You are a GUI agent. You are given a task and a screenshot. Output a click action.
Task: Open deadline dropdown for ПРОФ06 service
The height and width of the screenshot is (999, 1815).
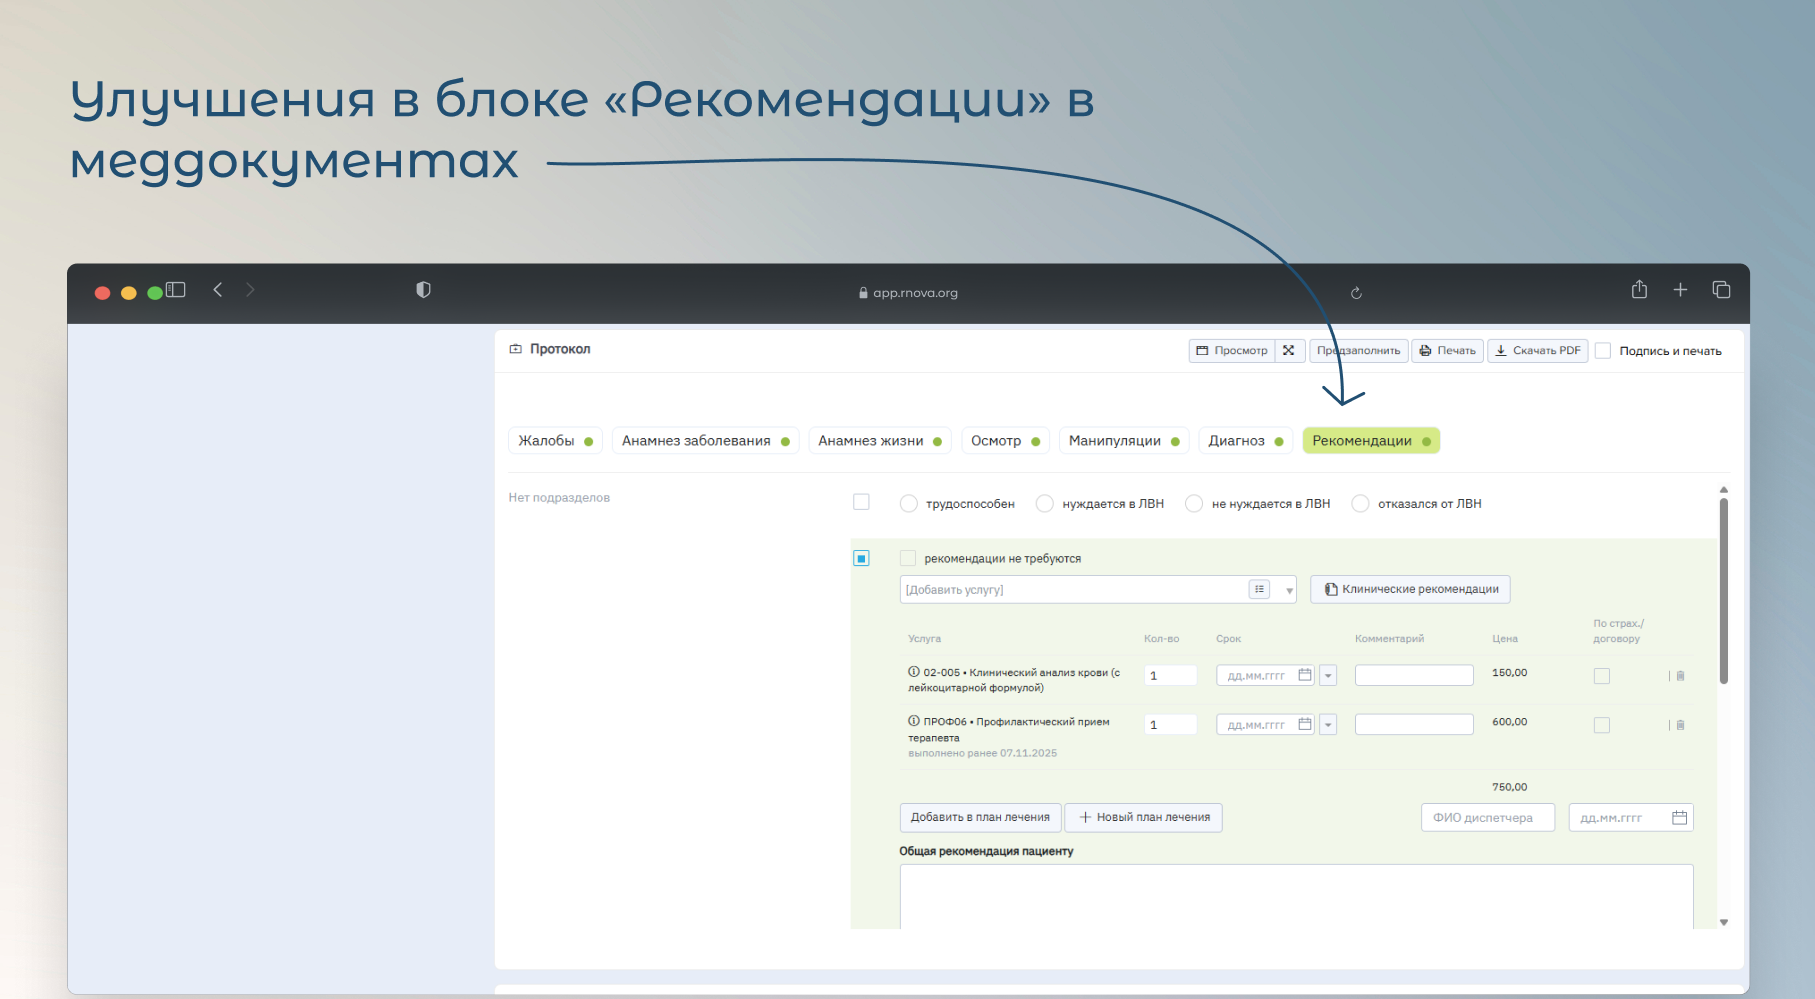pos(1328,725)
